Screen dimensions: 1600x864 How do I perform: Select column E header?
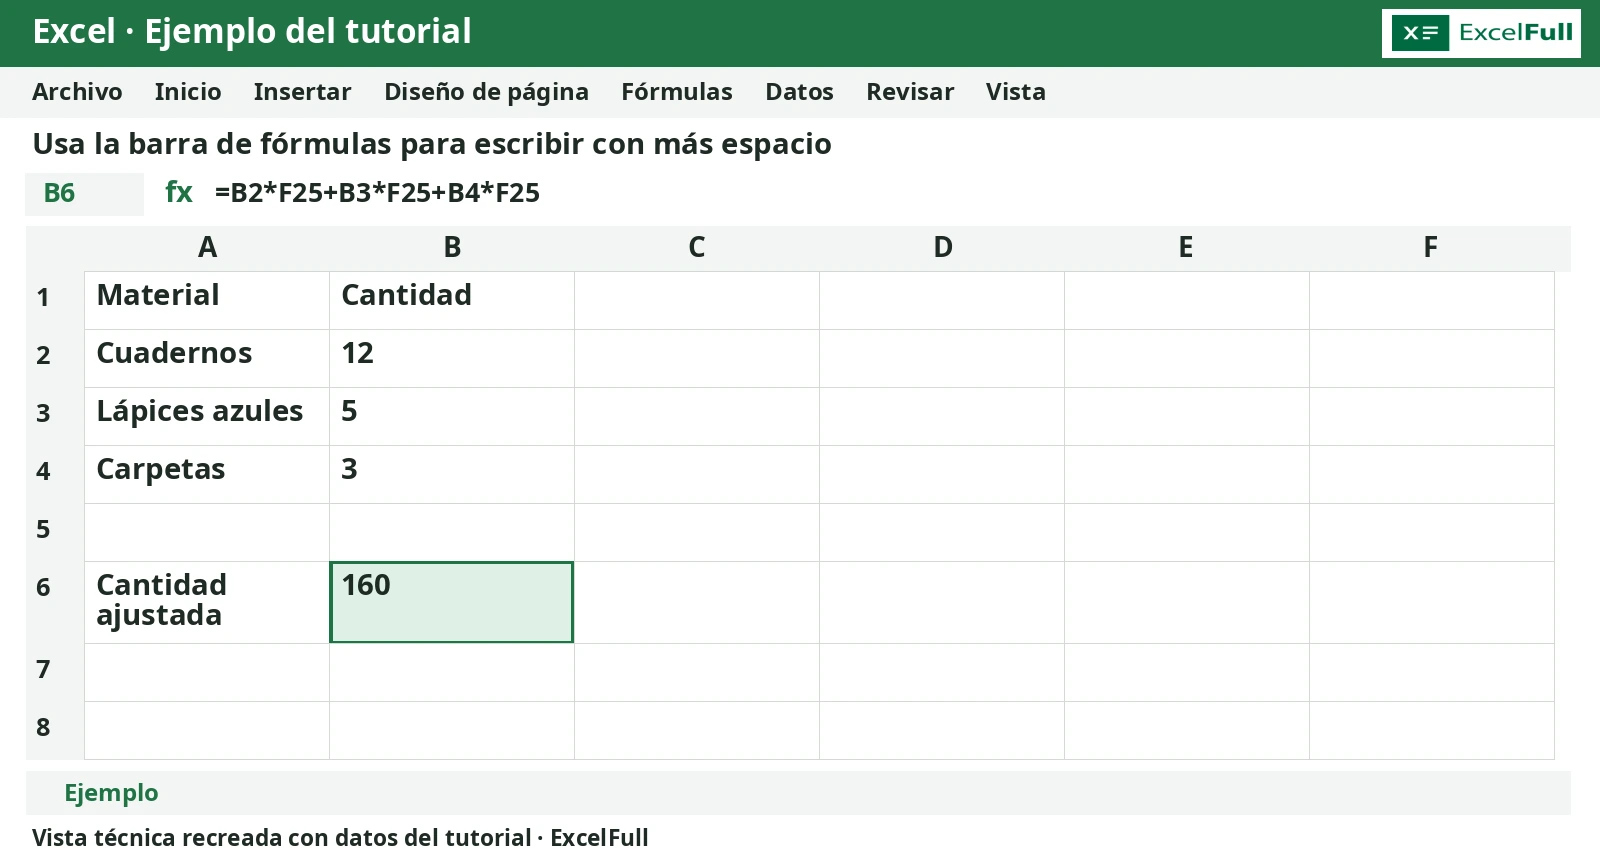pos(1187,248)
